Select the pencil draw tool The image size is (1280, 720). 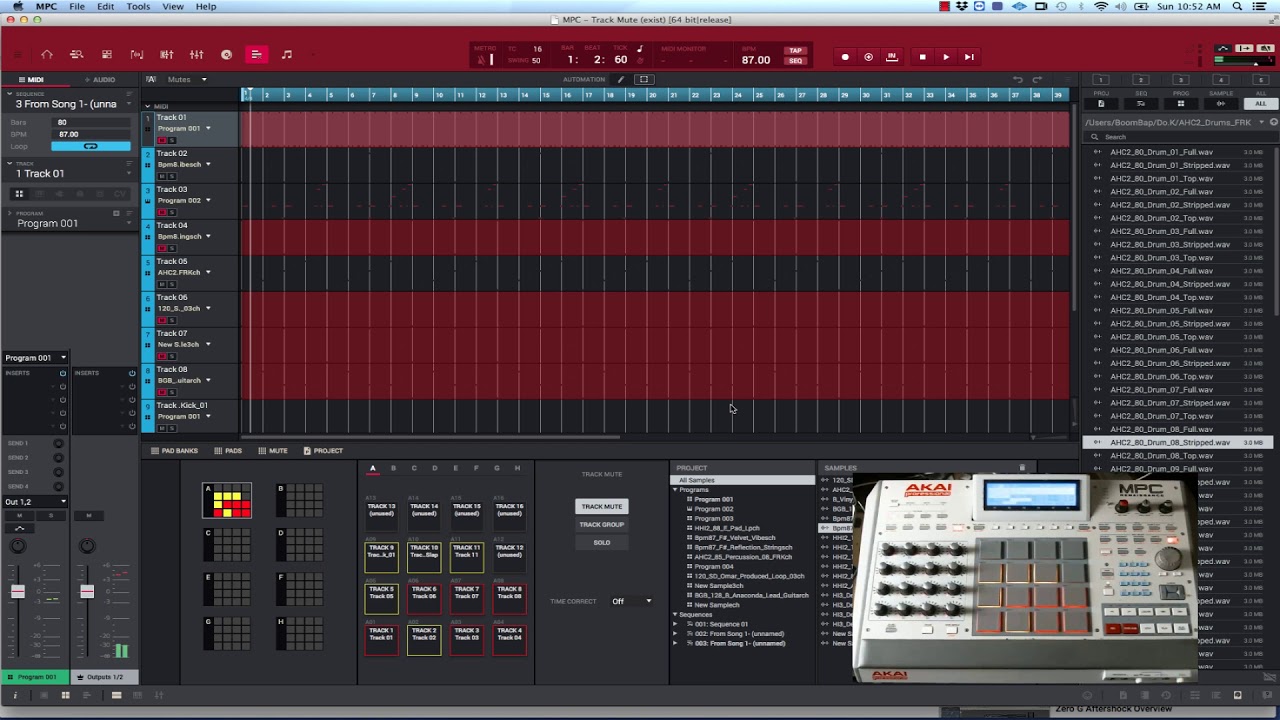[x=621, y=79]
